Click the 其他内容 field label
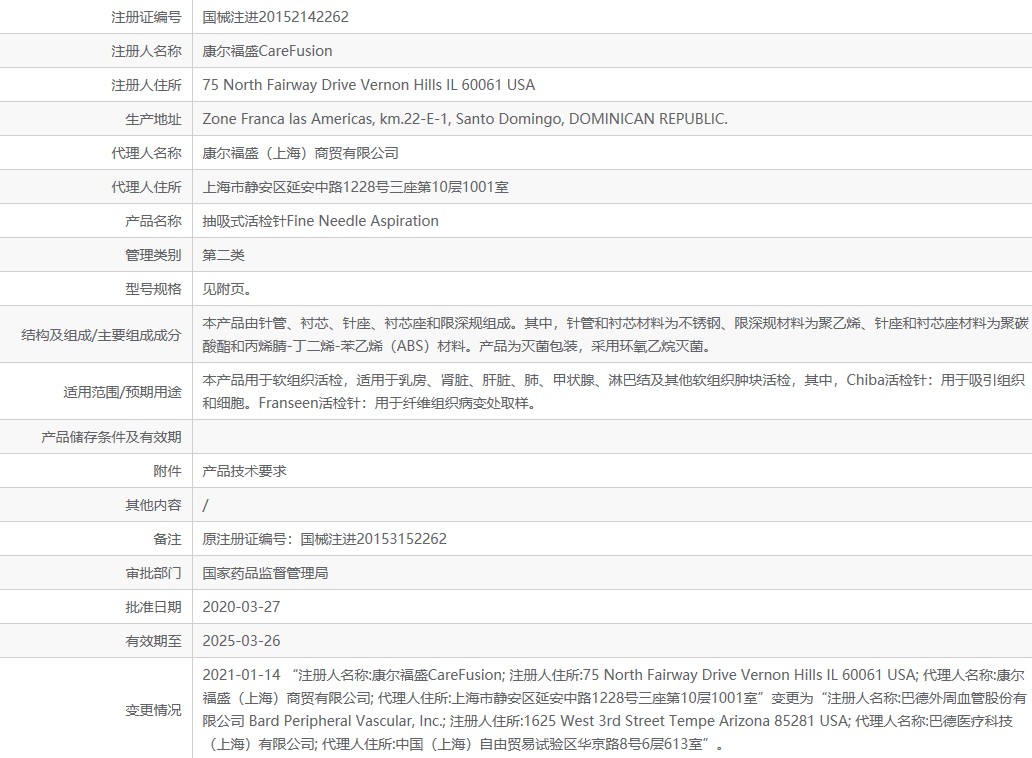This screenshot has height=758, width=1032. point(153,505)
